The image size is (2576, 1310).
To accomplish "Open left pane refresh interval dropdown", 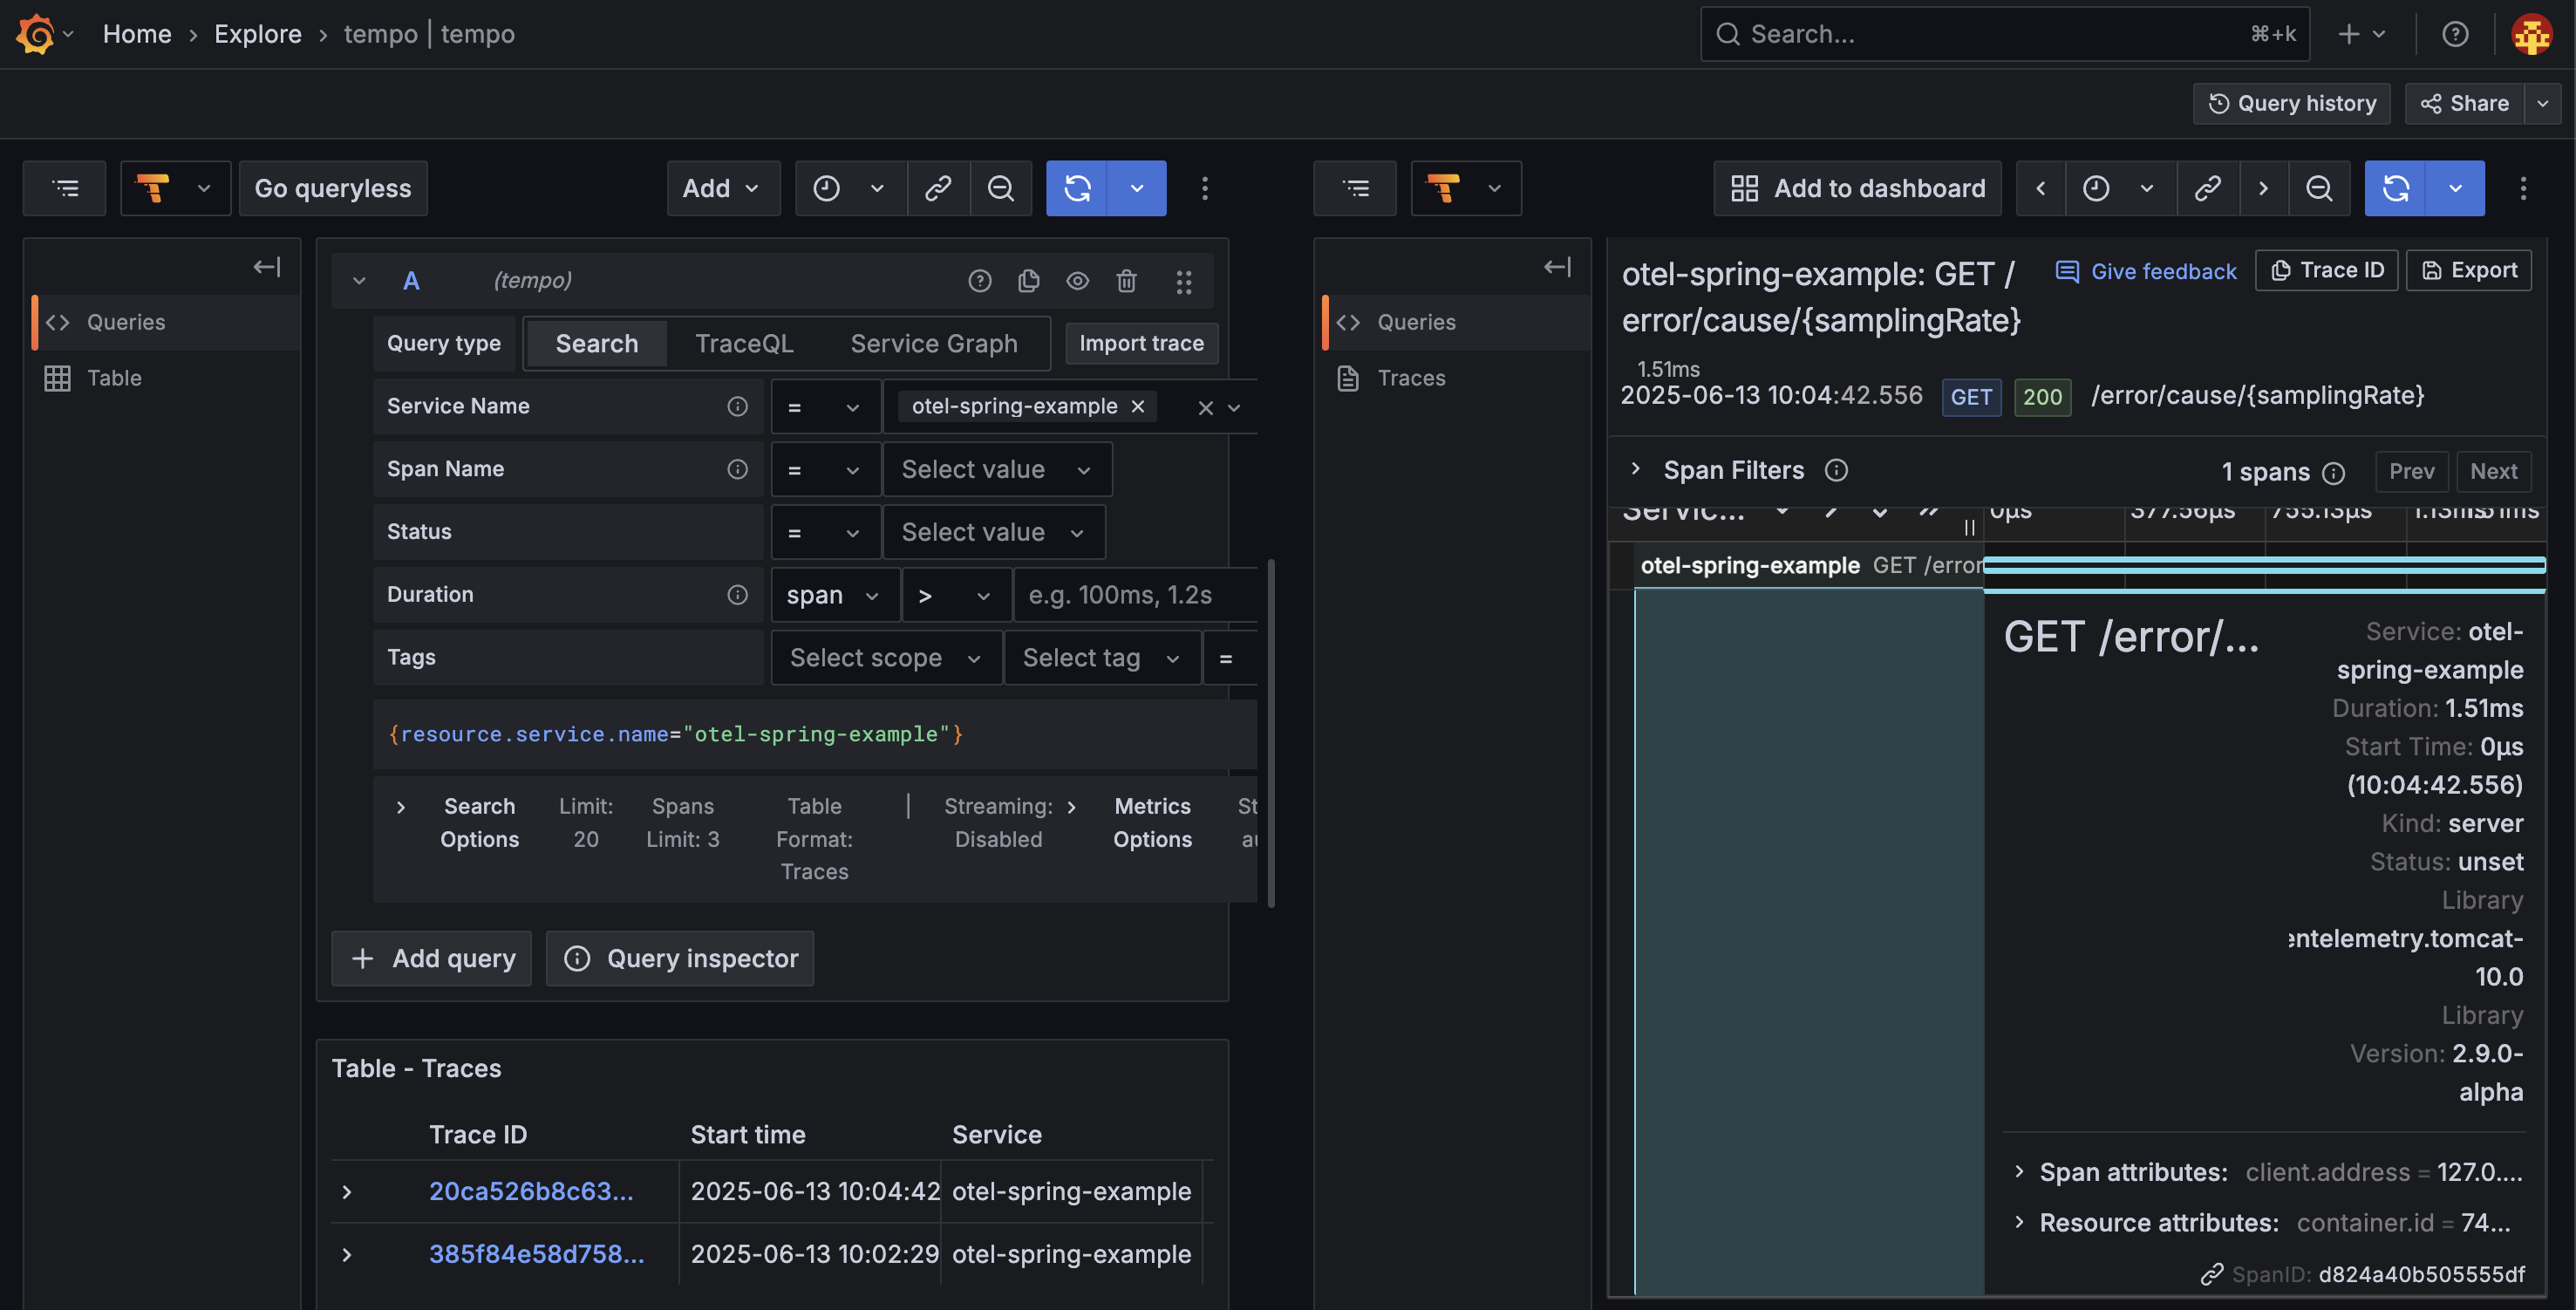I will 1137,188.
